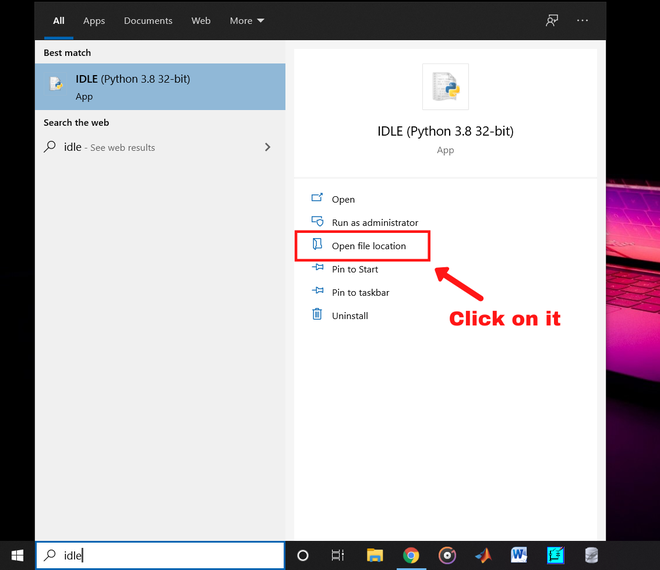
Task: Choose Run as administrator action
Action: point(375,223)
